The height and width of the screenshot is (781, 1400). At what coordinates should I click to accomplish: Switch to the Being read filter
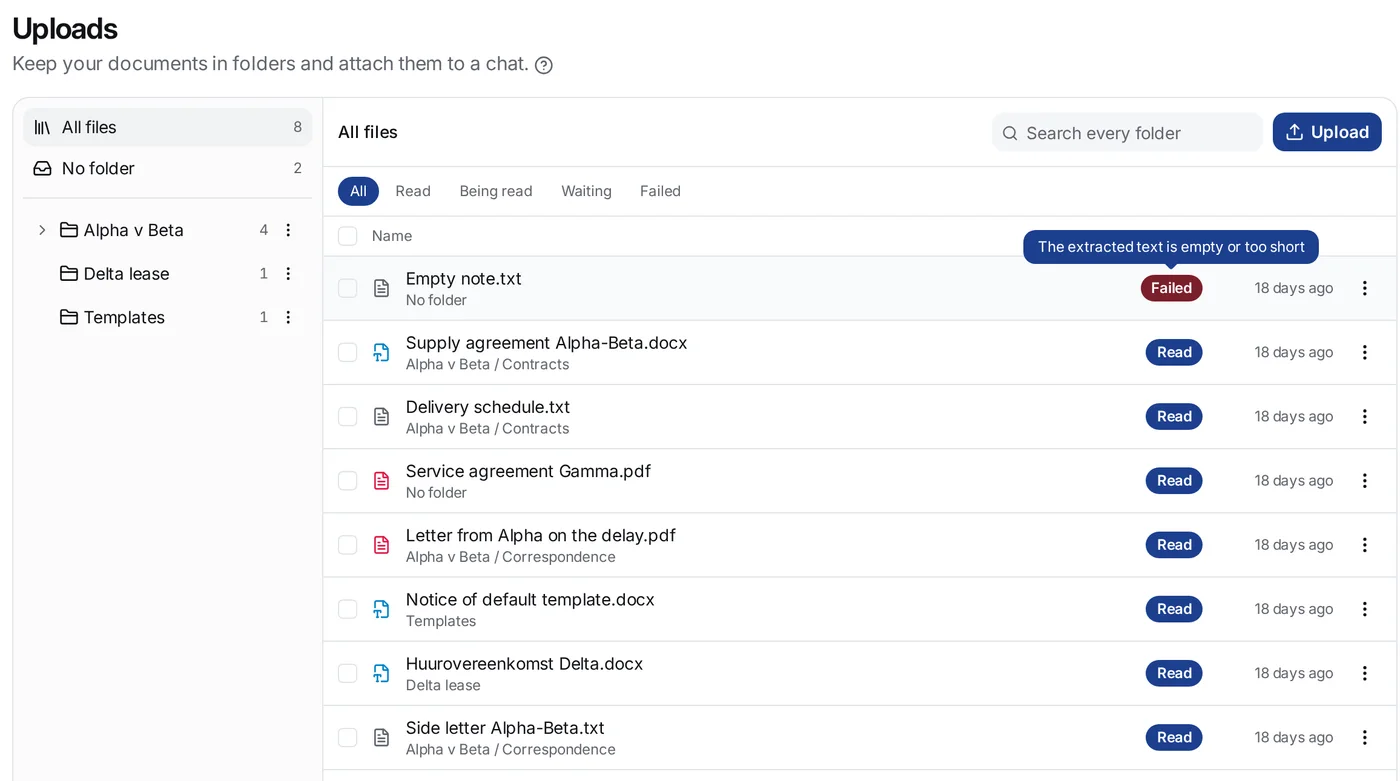pyautogui.click(x=496, y=191)
